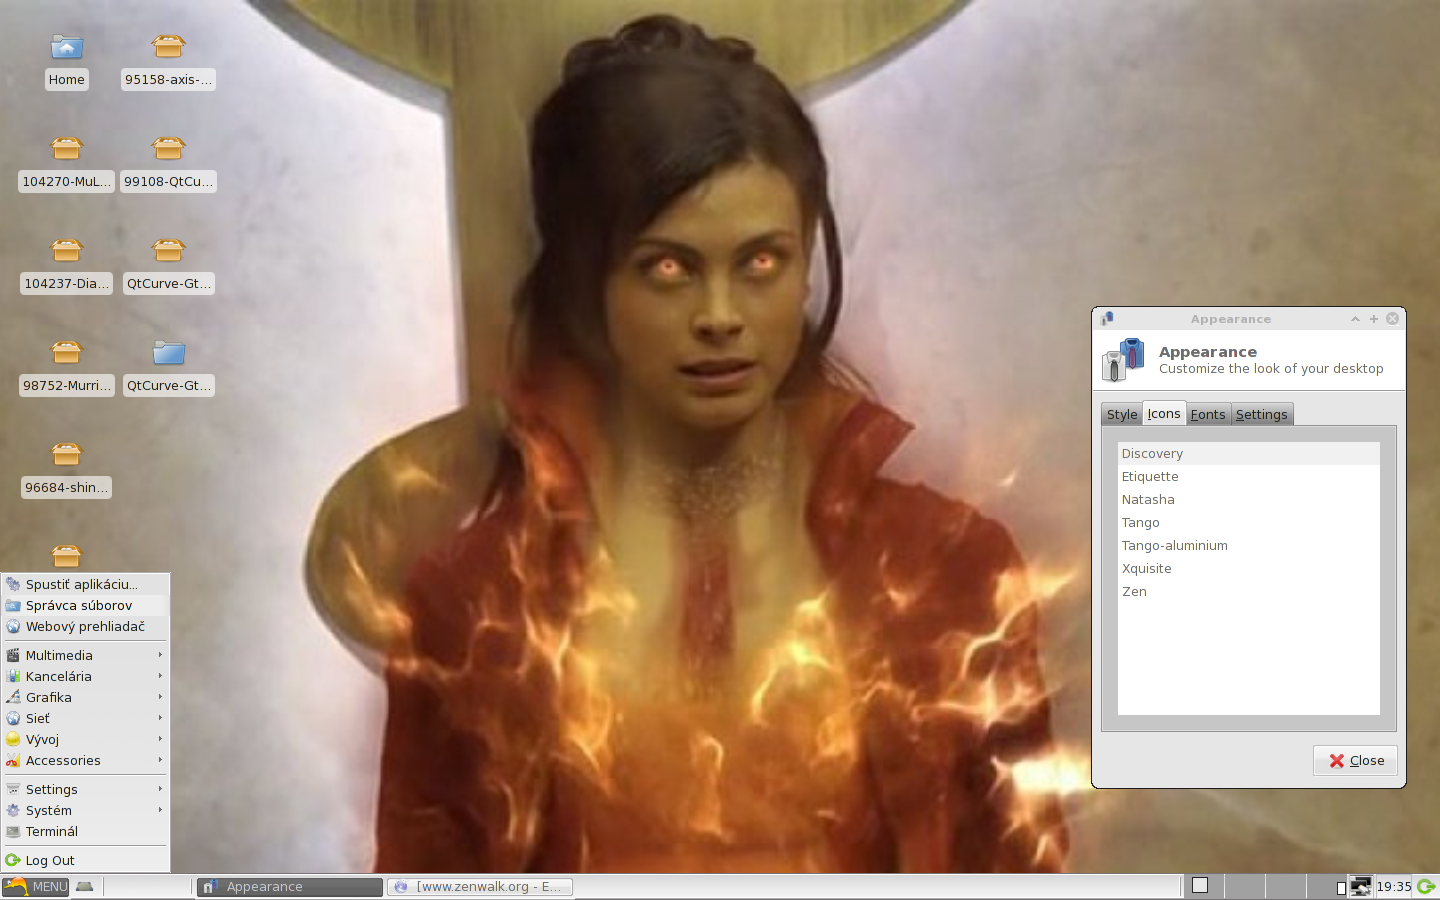Expand the Vývoj submenu
Viewport: 1440px width, 900px height.
pyautogui.click(x=85, y=739)
